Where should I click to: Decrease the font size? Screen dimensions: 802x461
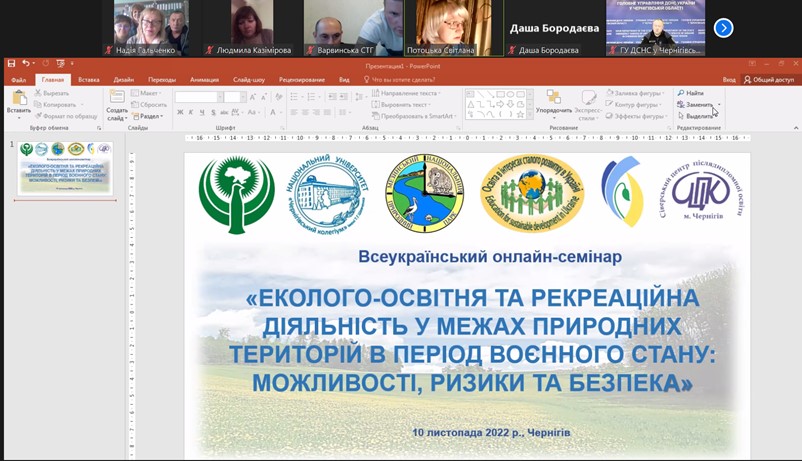[x=264, y=97]
